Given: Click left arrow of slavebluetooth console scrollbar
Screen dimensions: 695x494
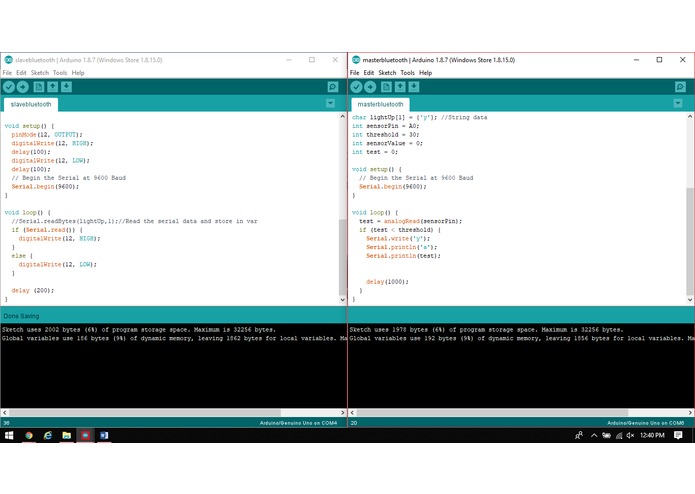Looking at the screenshot, I should pyautogui.click(x=4, y=412).
